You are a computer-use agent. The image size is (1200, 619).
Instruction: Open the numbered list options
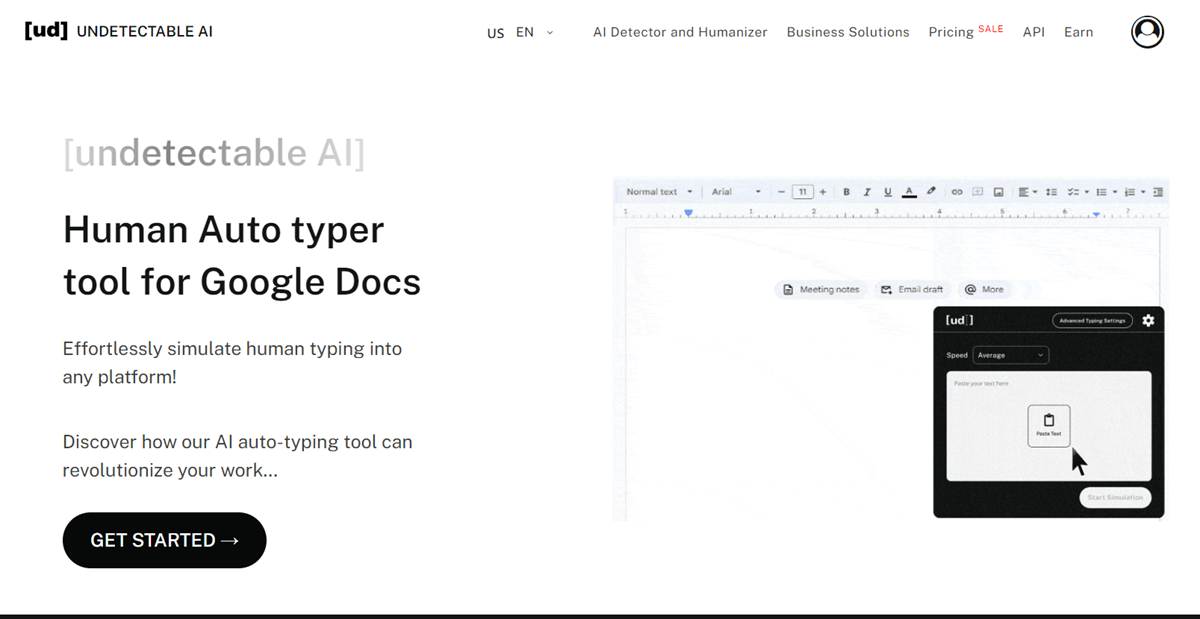coord(1134,192)
